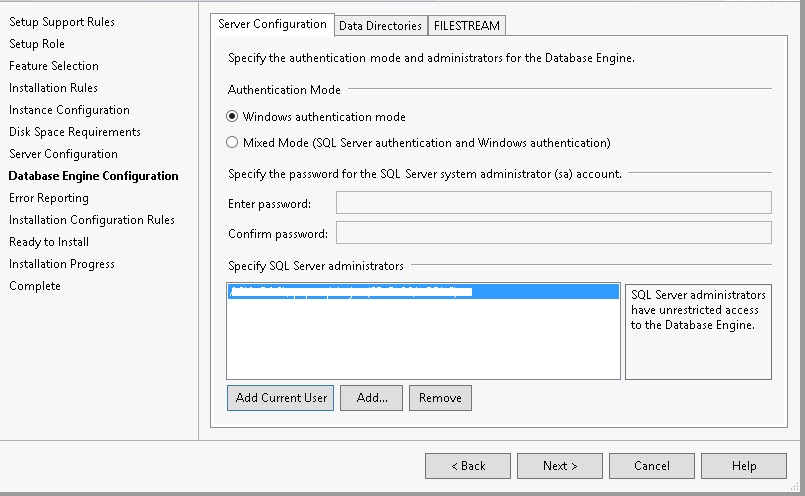
Task: Go Back to the previous page
Action: point(468,466)
